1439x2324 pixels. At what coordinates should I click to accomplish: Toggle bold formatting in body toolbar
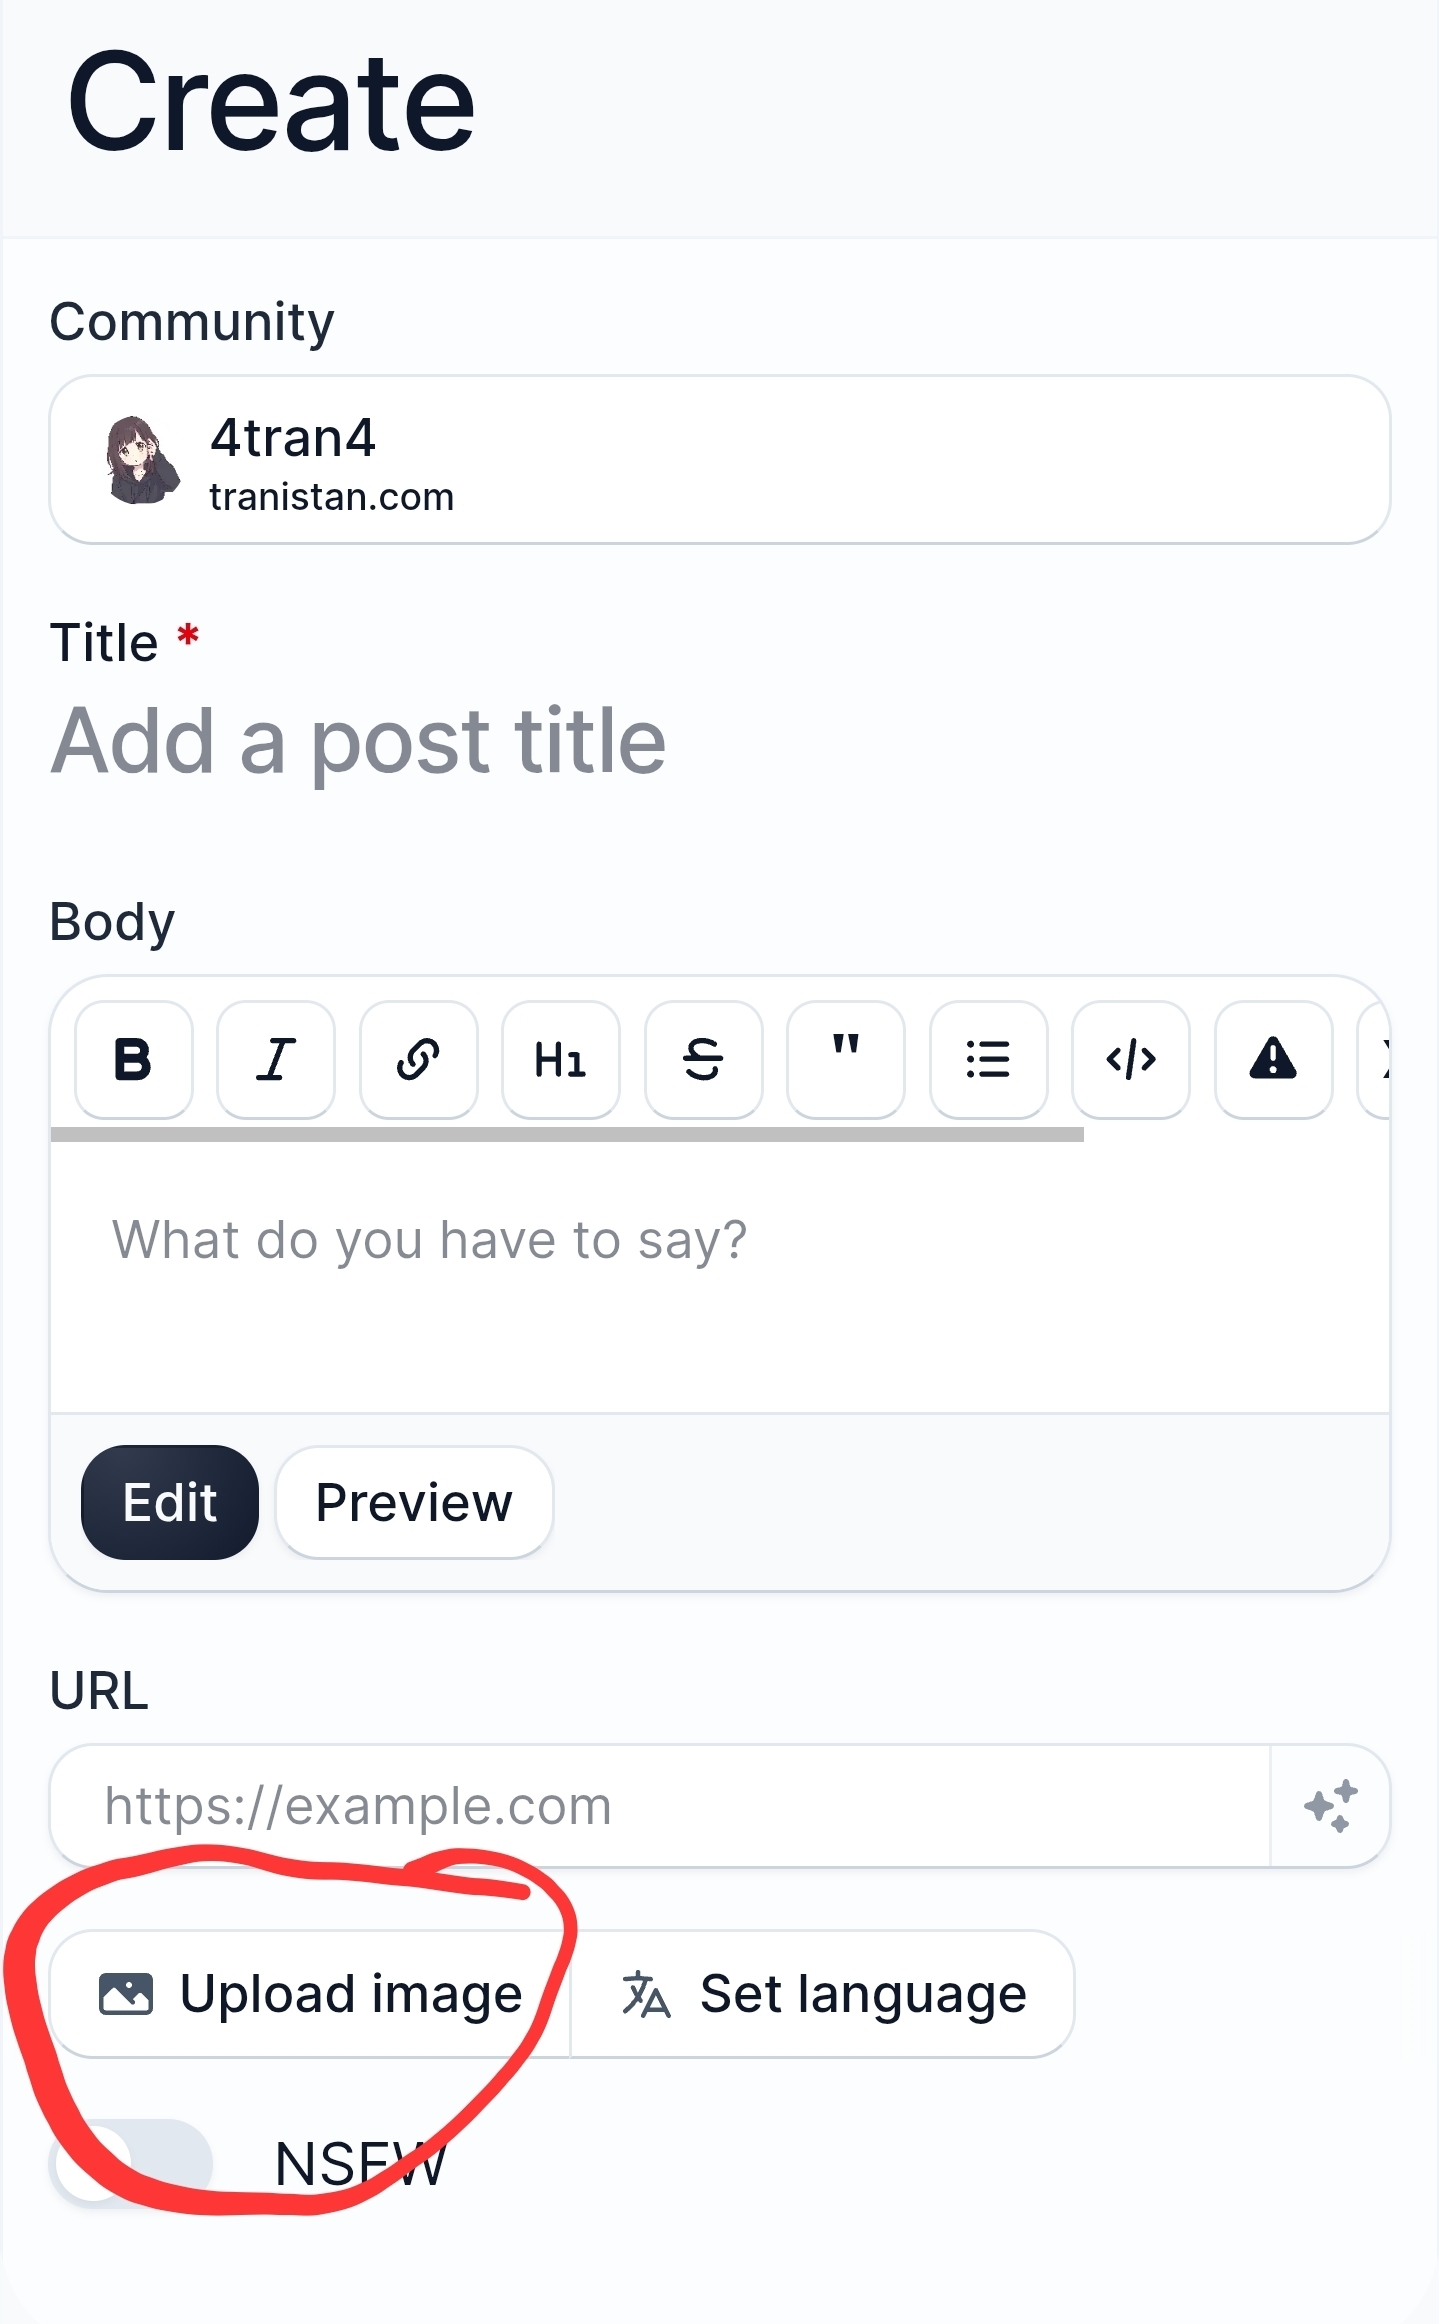(x=133, y=1060)
